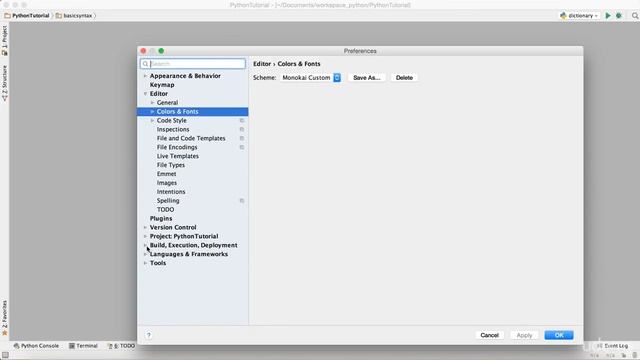Select Intentions in preferences tree

point(171,192)
